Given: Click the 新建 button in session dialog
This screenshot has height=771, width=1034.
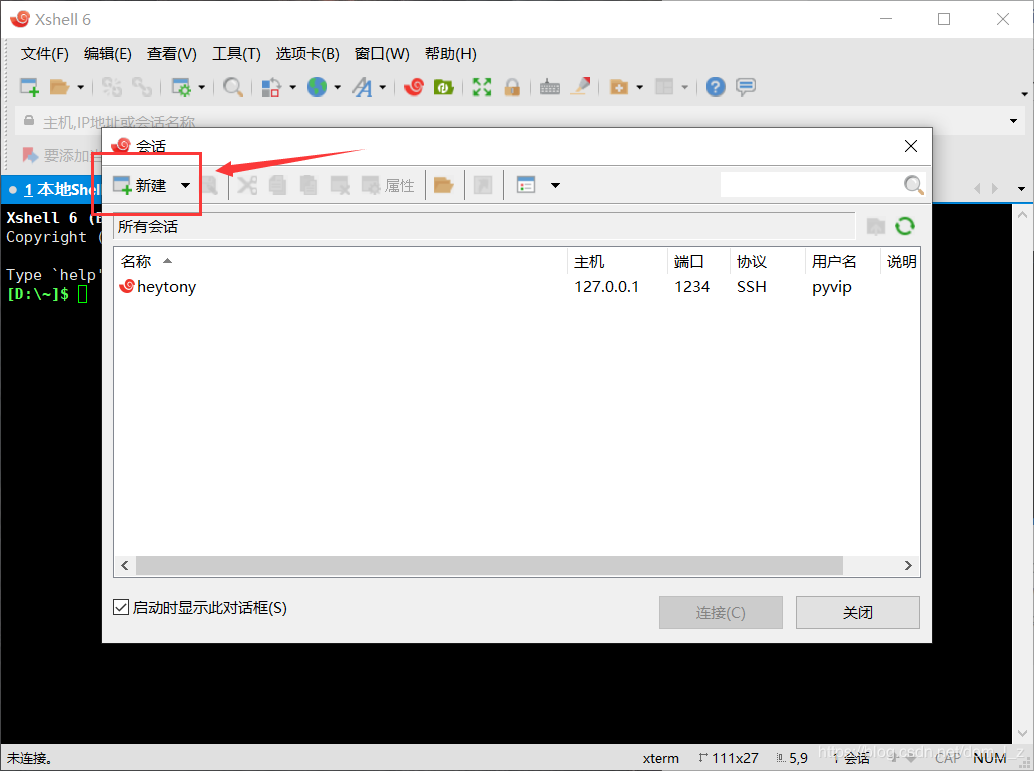Looking at the screenshot, I should 140,185.
